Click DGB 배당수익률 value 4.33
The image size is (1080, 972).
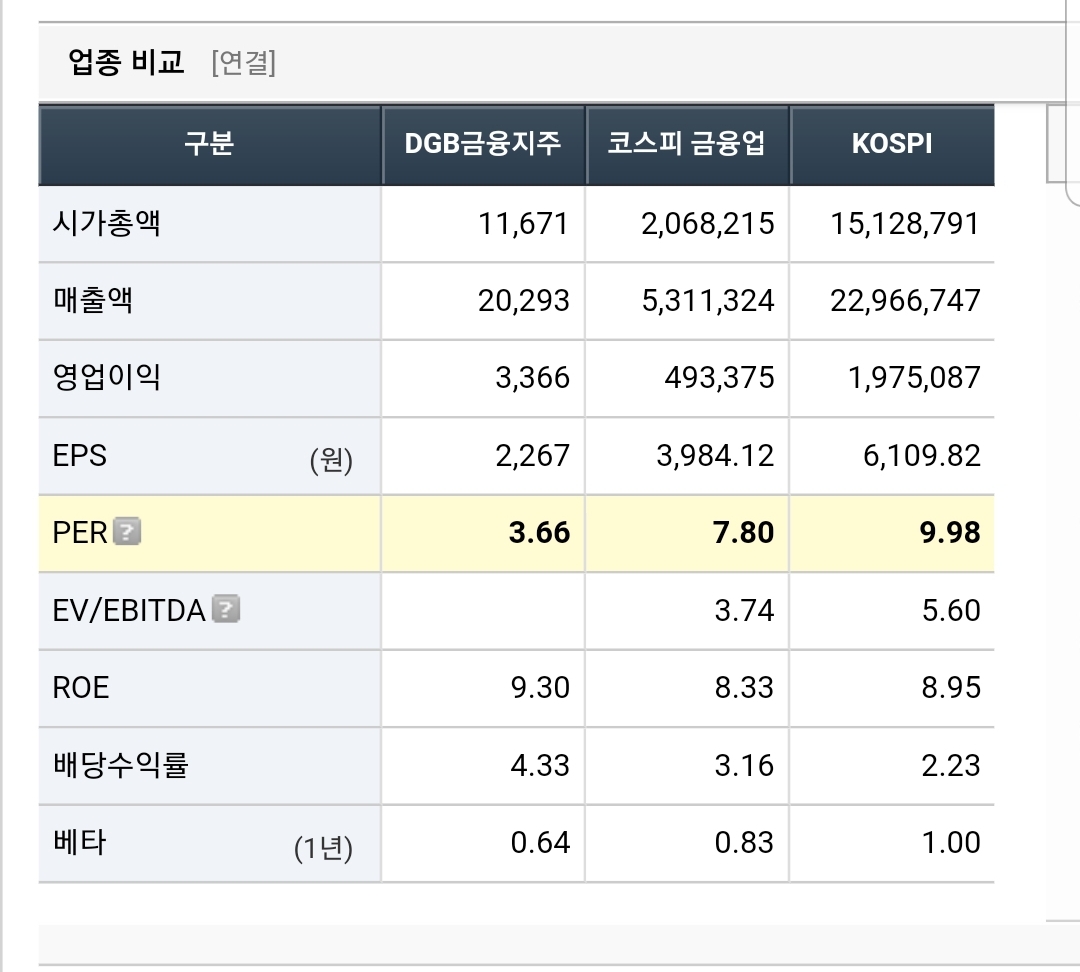[540, 766]
